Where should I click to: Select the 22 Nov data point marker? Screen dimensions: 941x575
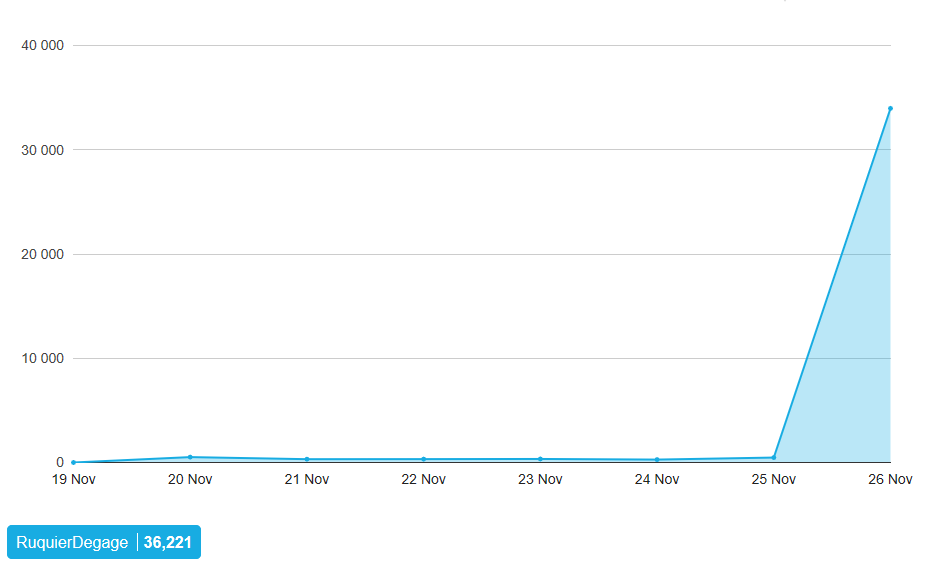point(424,459)
